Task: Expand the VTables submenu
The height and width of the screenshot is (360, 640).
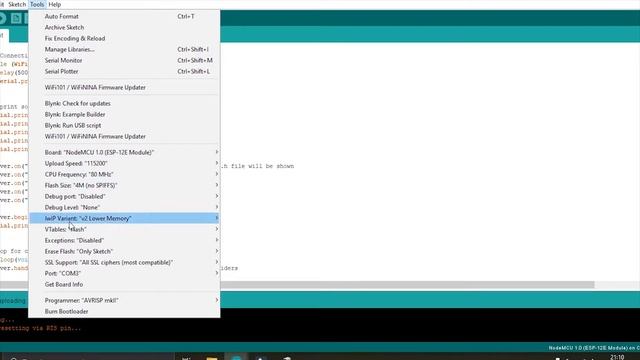Action: (124, 229)
